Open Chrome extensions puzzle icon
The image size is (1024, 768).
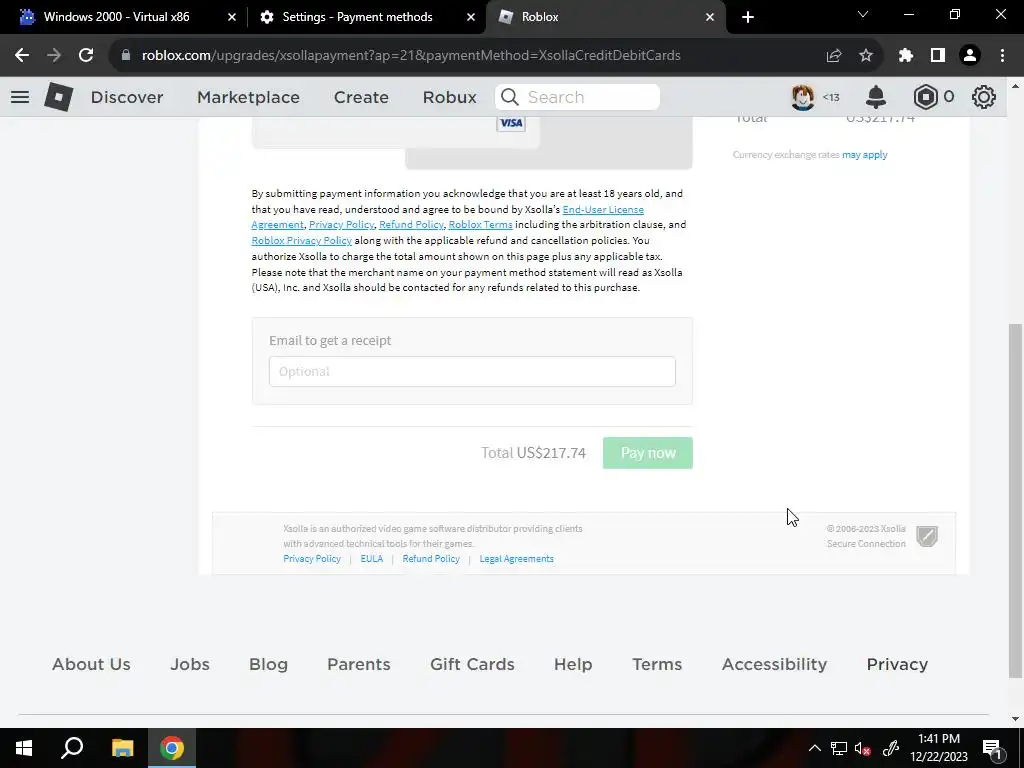(x=906, y=56)
